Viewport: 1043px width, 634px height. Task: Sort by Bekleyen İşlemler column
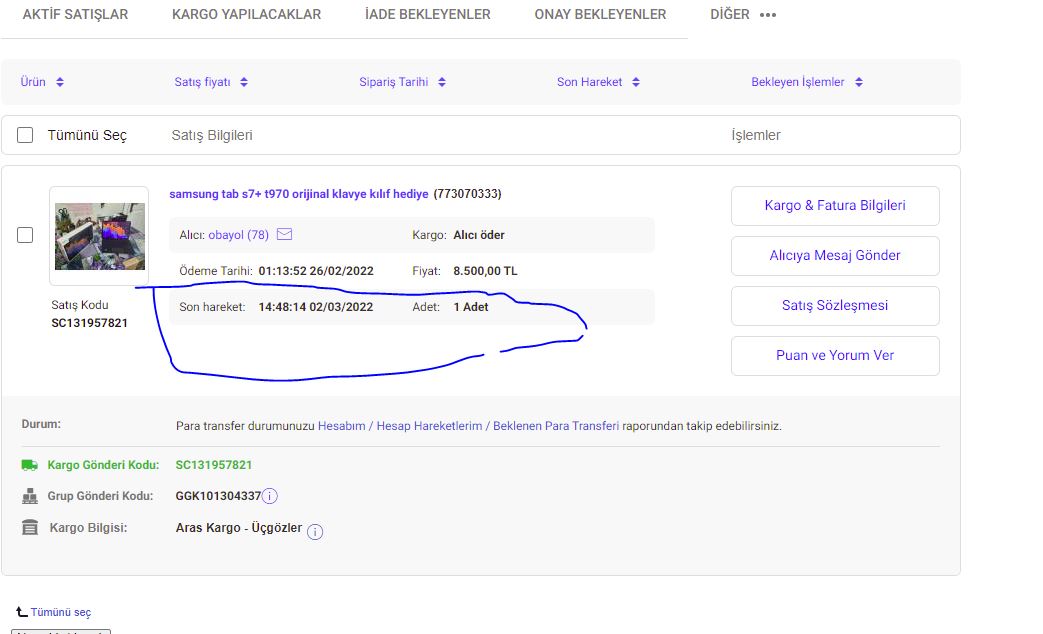[807, 82]
